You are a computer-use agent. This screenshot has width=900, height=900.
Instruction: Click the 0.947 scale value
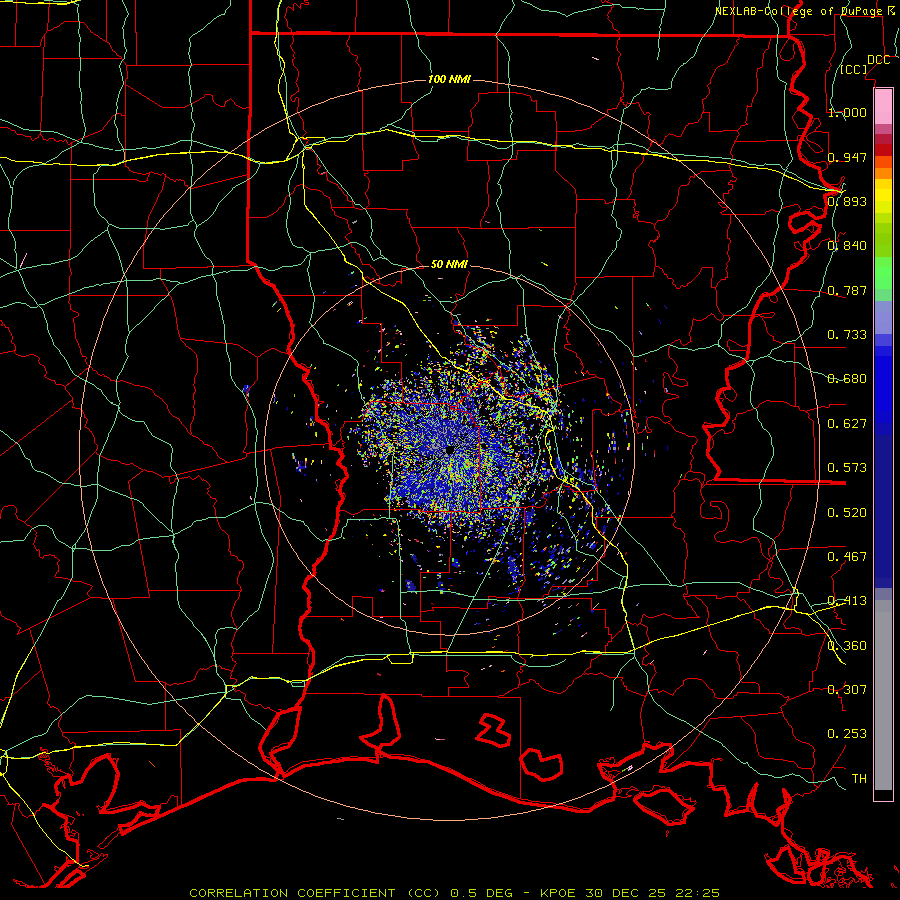click(x=847, y=157)
